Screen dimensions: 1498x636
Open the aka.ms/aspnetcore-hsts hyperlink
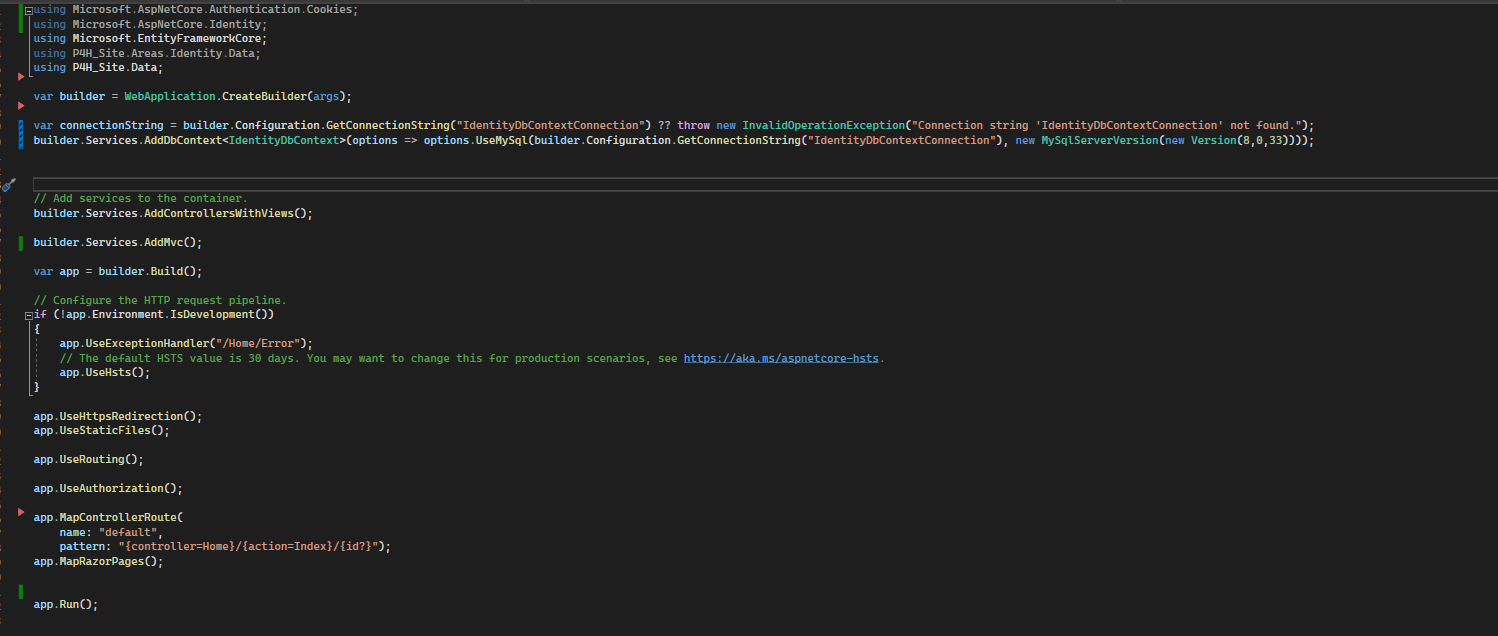779,357
